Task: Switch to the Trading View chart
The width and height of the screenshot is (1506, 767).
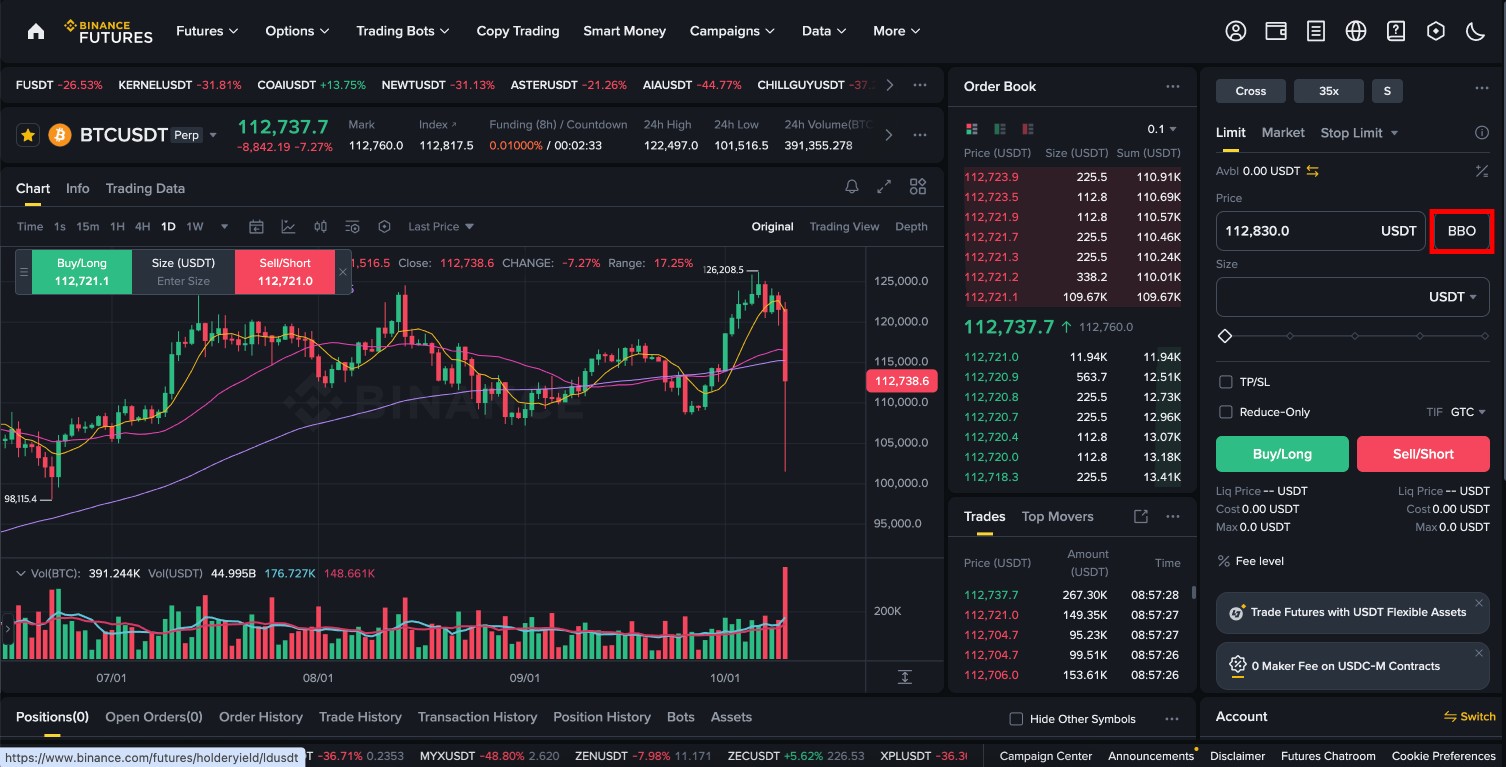Action: (844, 227)
